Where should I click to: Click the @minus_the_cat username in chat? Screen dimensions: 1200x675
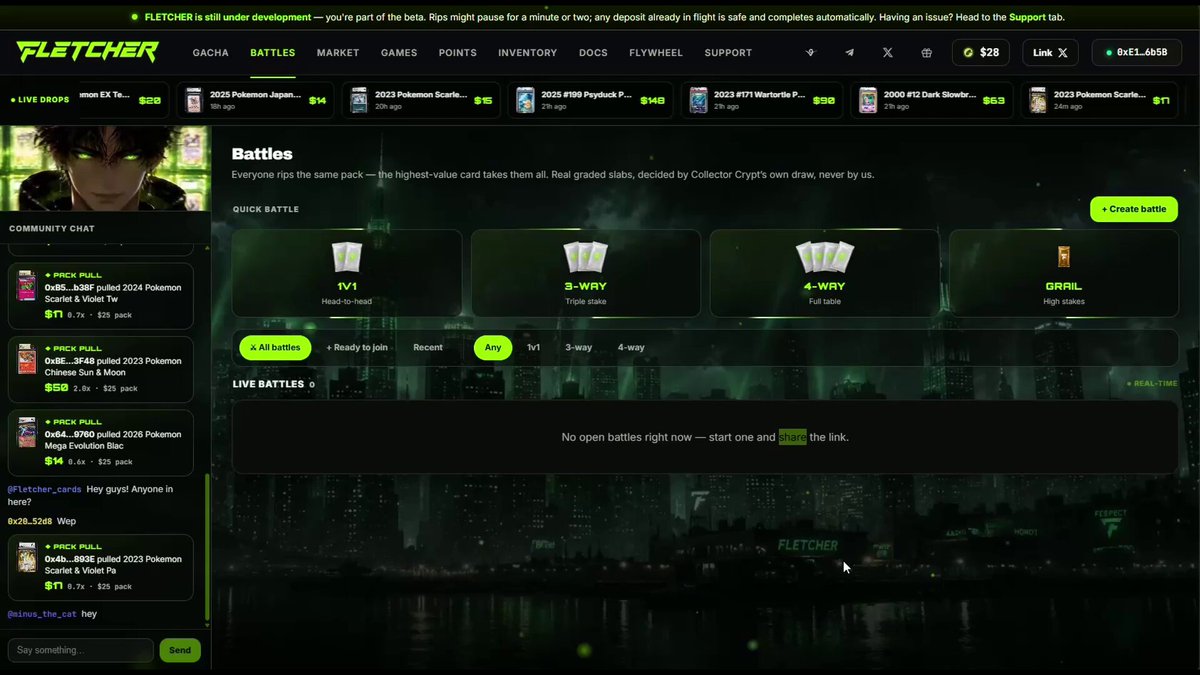pos(41,613)
